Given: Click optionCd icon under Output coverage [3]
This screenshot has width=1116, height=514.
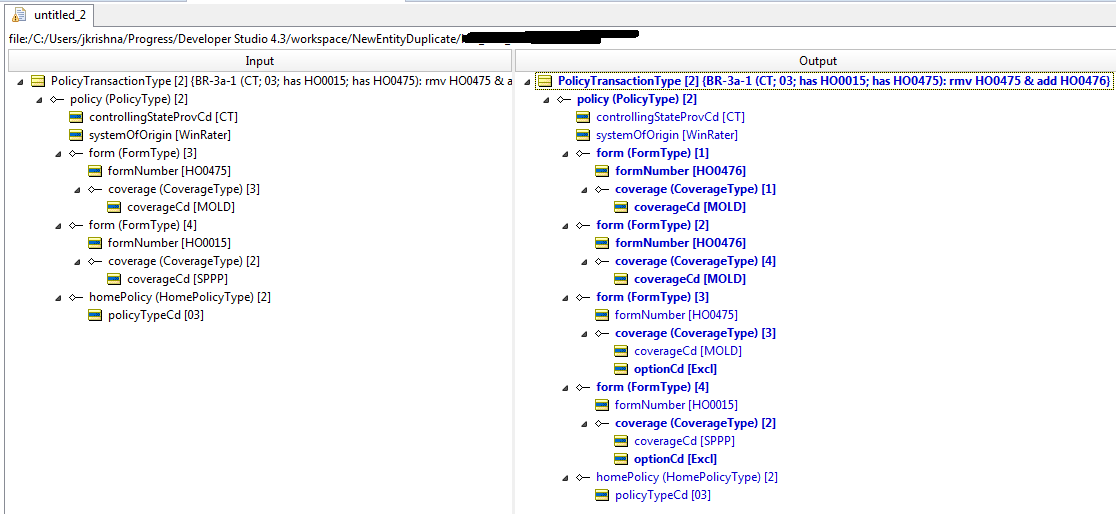Looking at the screenshot, I should 621,369.
